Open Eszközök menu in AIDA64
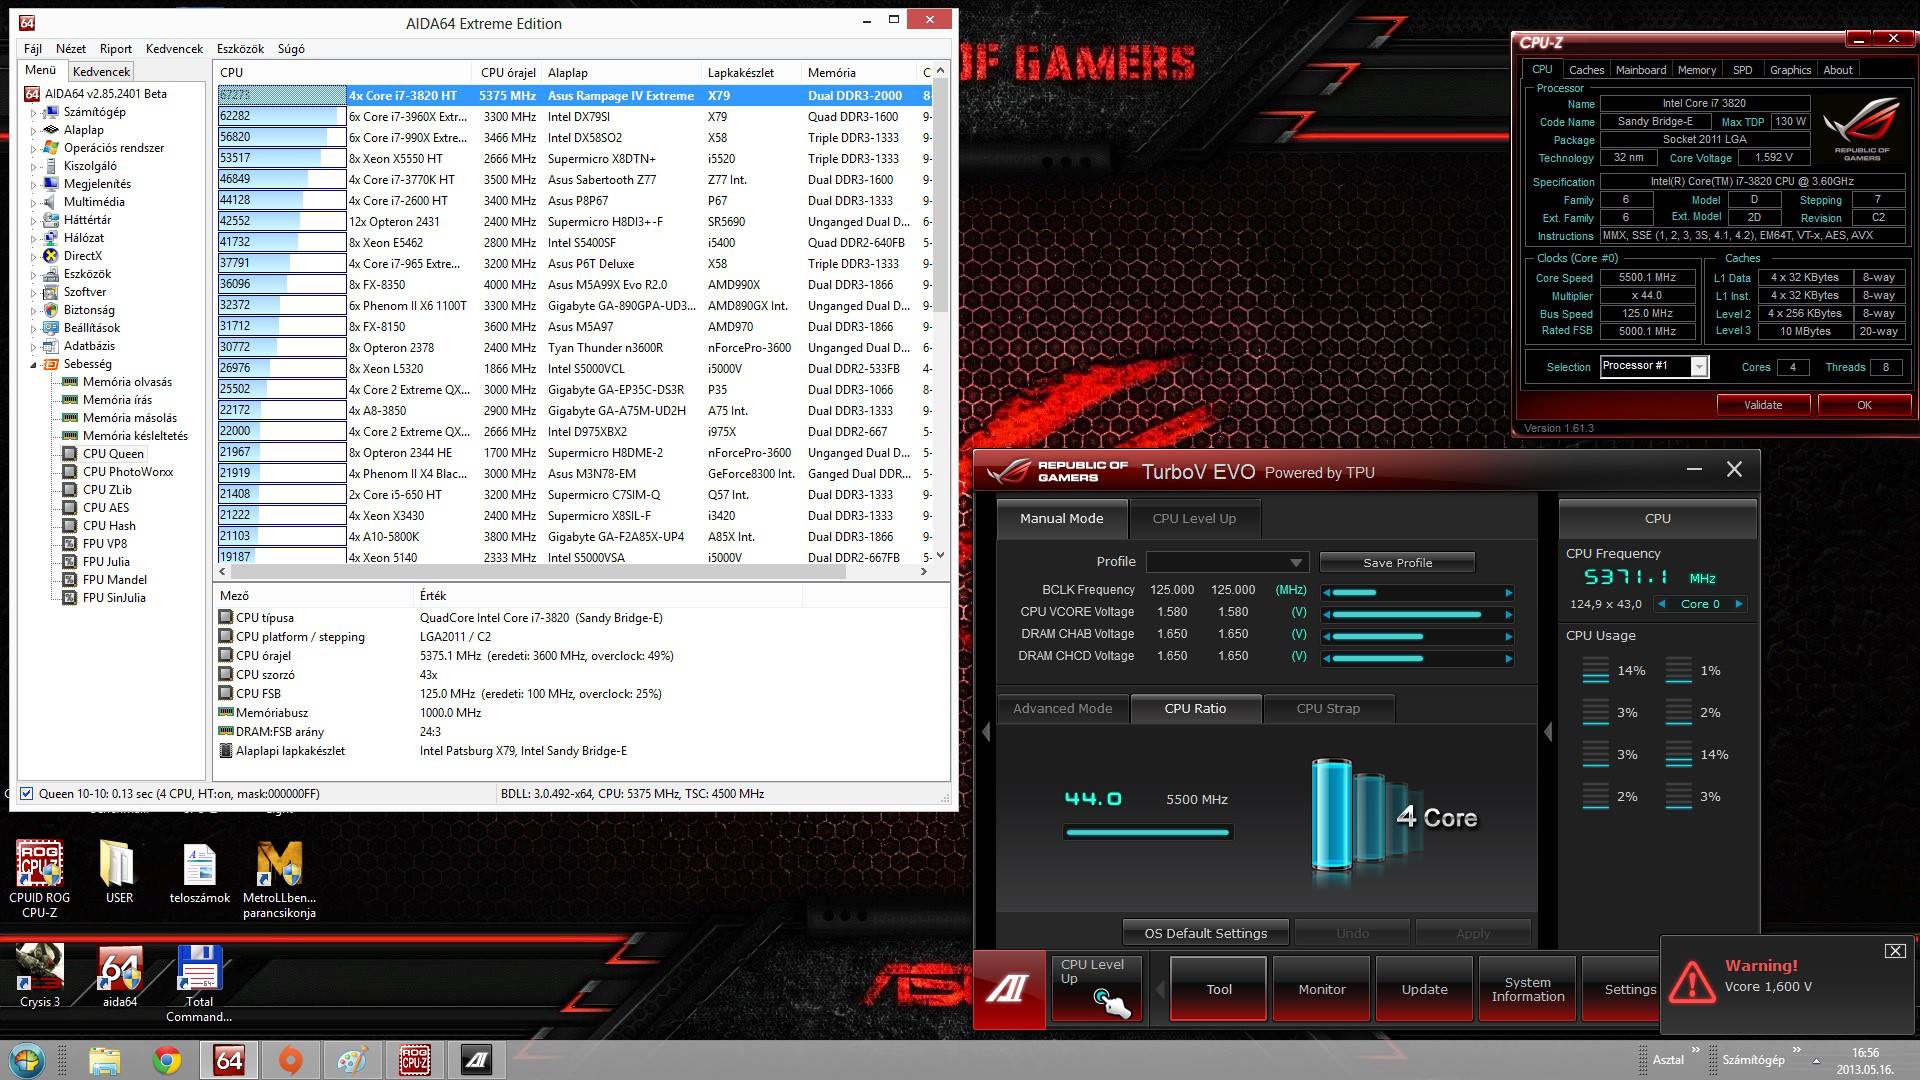 (x=240, y=48)
